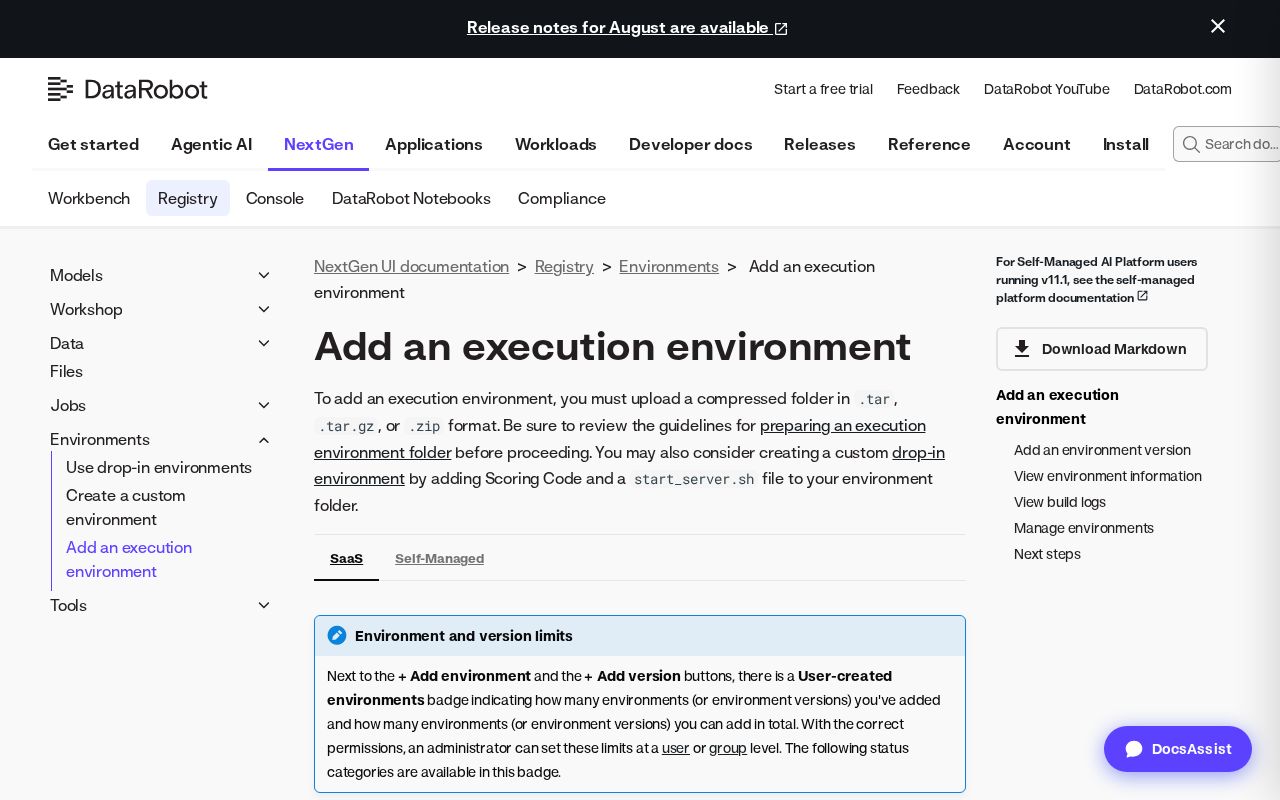Follow the group level limits link
1280x800 pixels.
point(728,748)
